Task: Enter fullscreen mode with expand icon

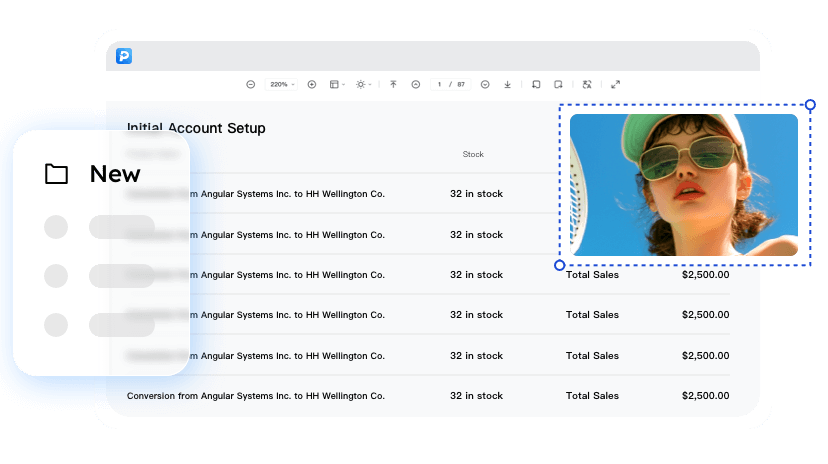Action: click(616, 85)
